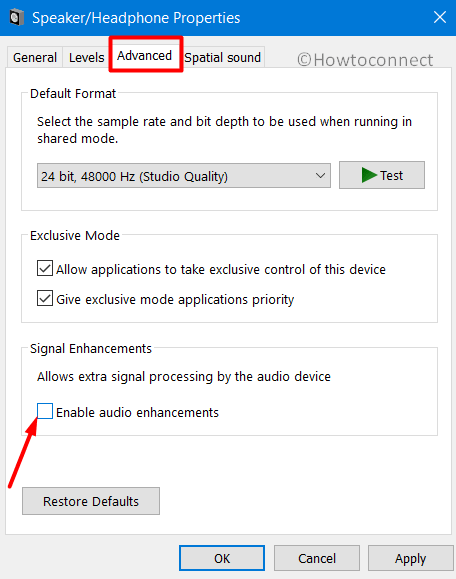Click the Restore Defaults button
This screenshot has width=456, height=579.
91,501
